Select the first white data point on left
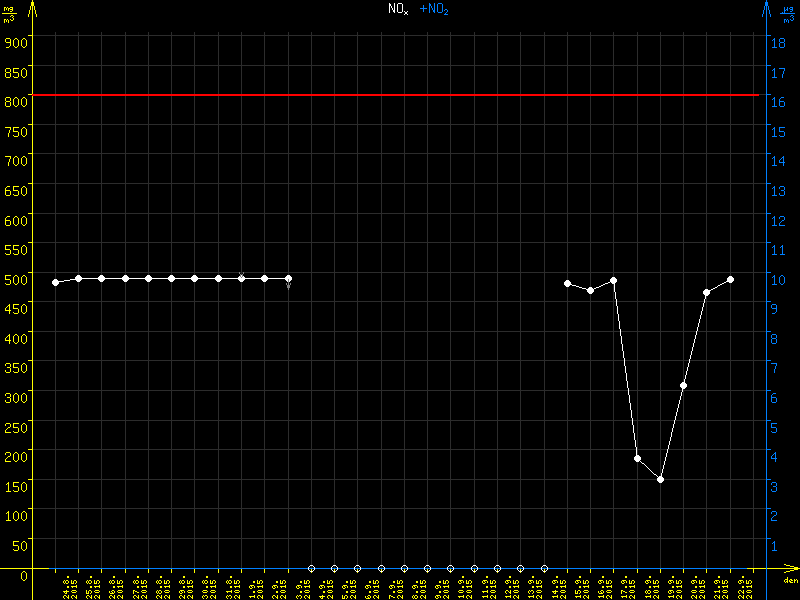This screenshot has width=800, height=600. (55, 282)
